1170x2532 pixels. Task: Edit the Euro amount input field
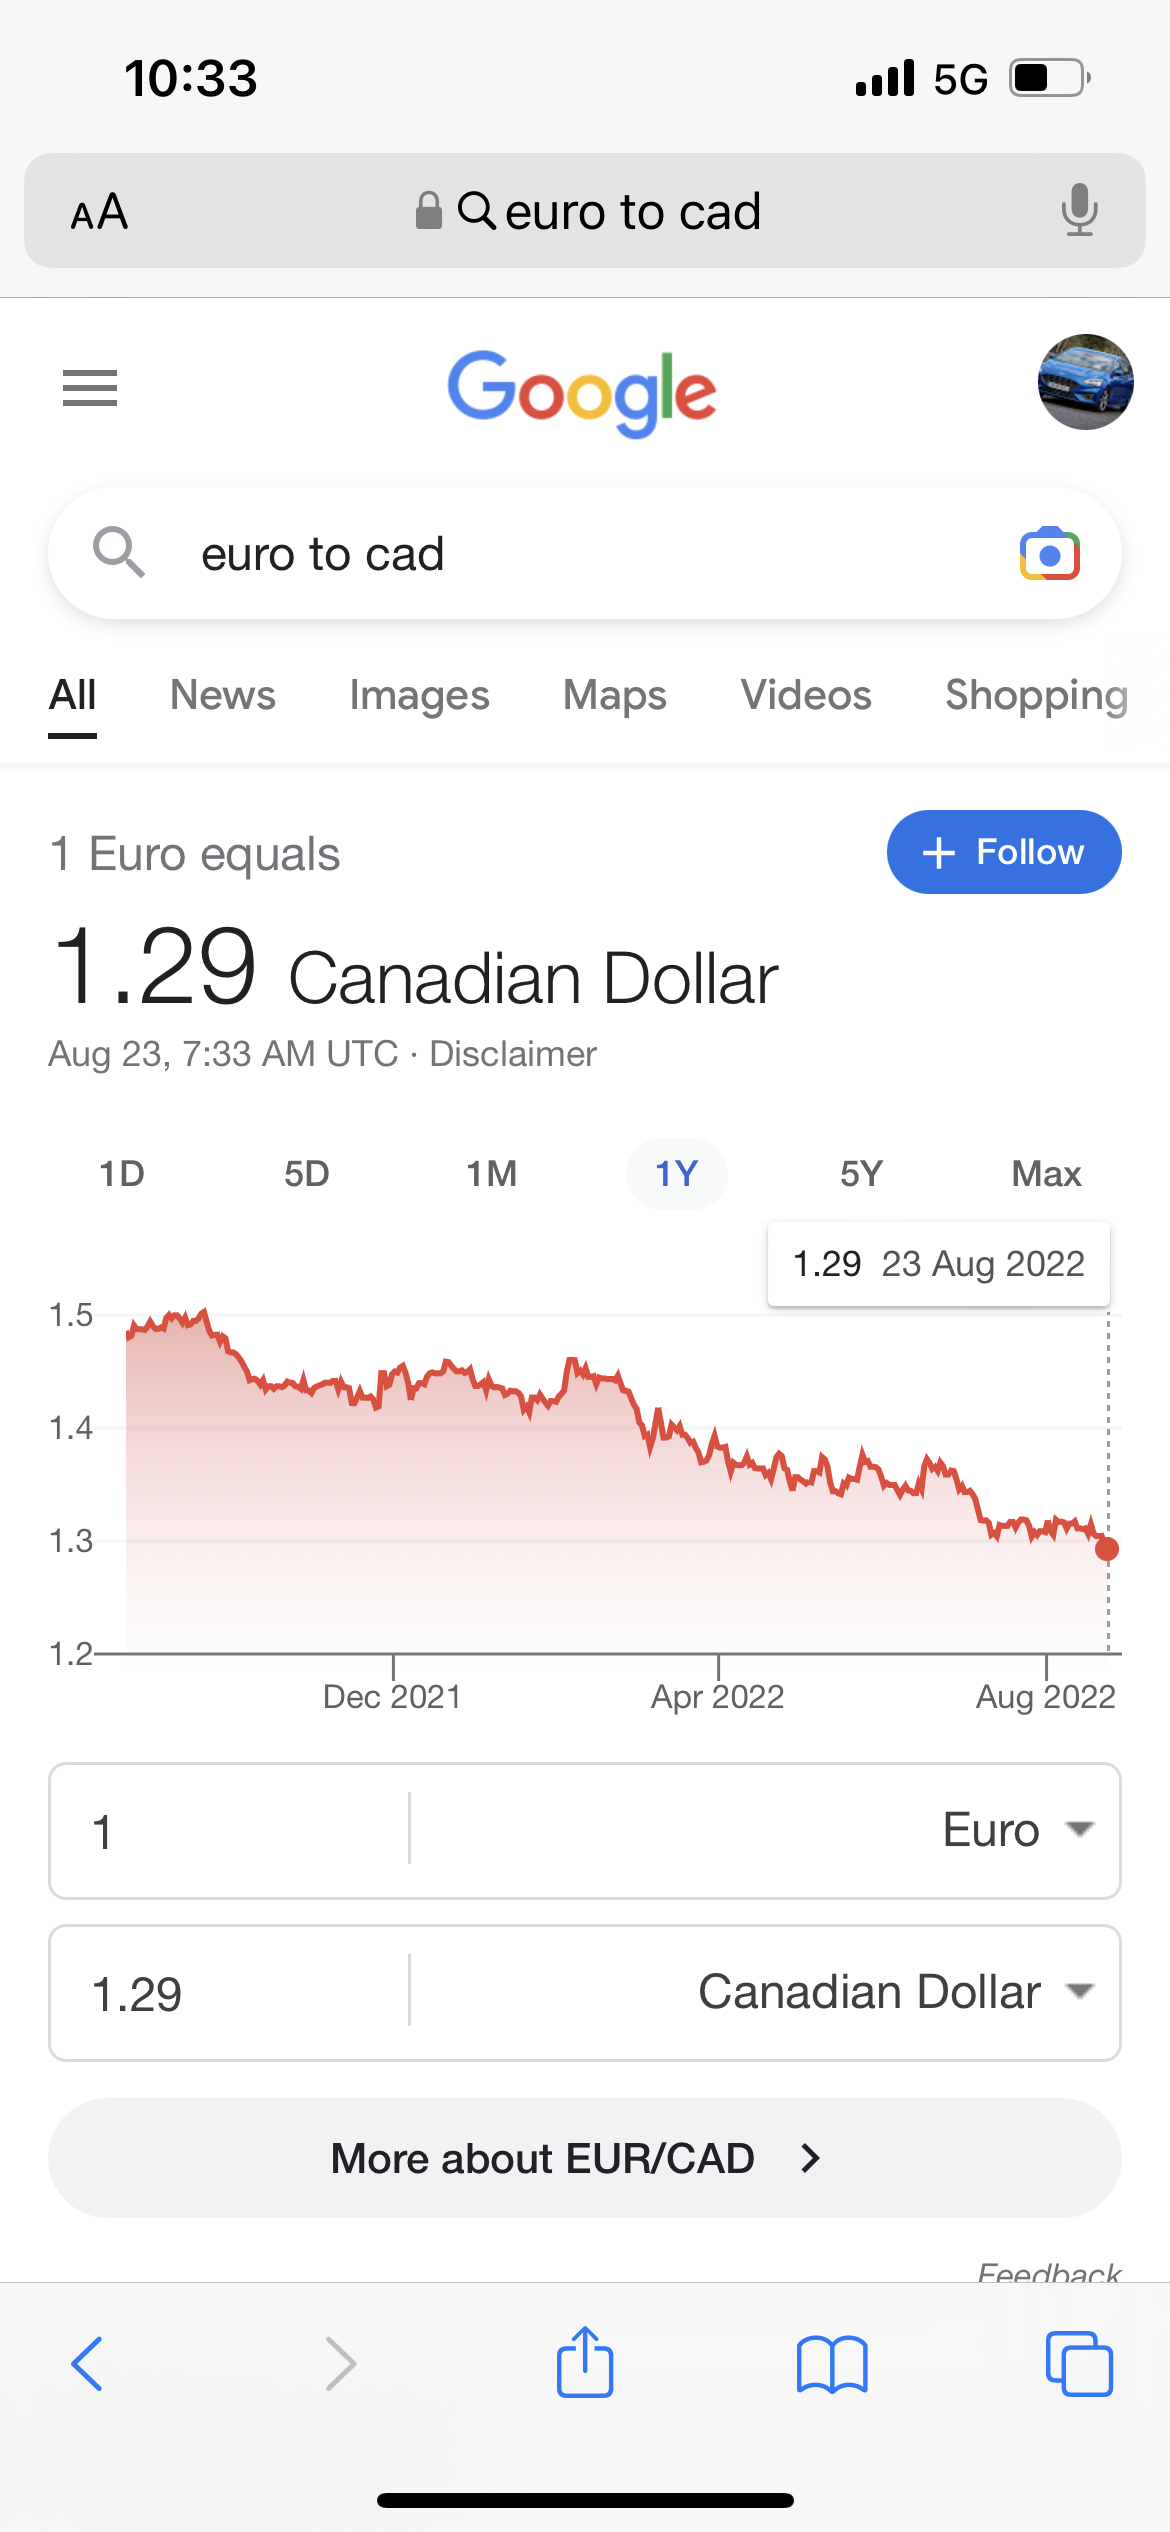pos(230,1830)
